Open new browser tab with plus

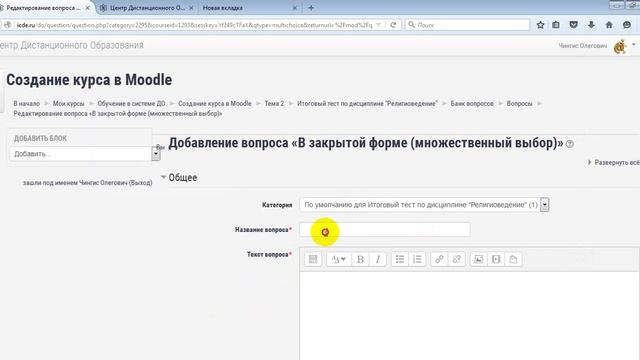pos(311,8)
